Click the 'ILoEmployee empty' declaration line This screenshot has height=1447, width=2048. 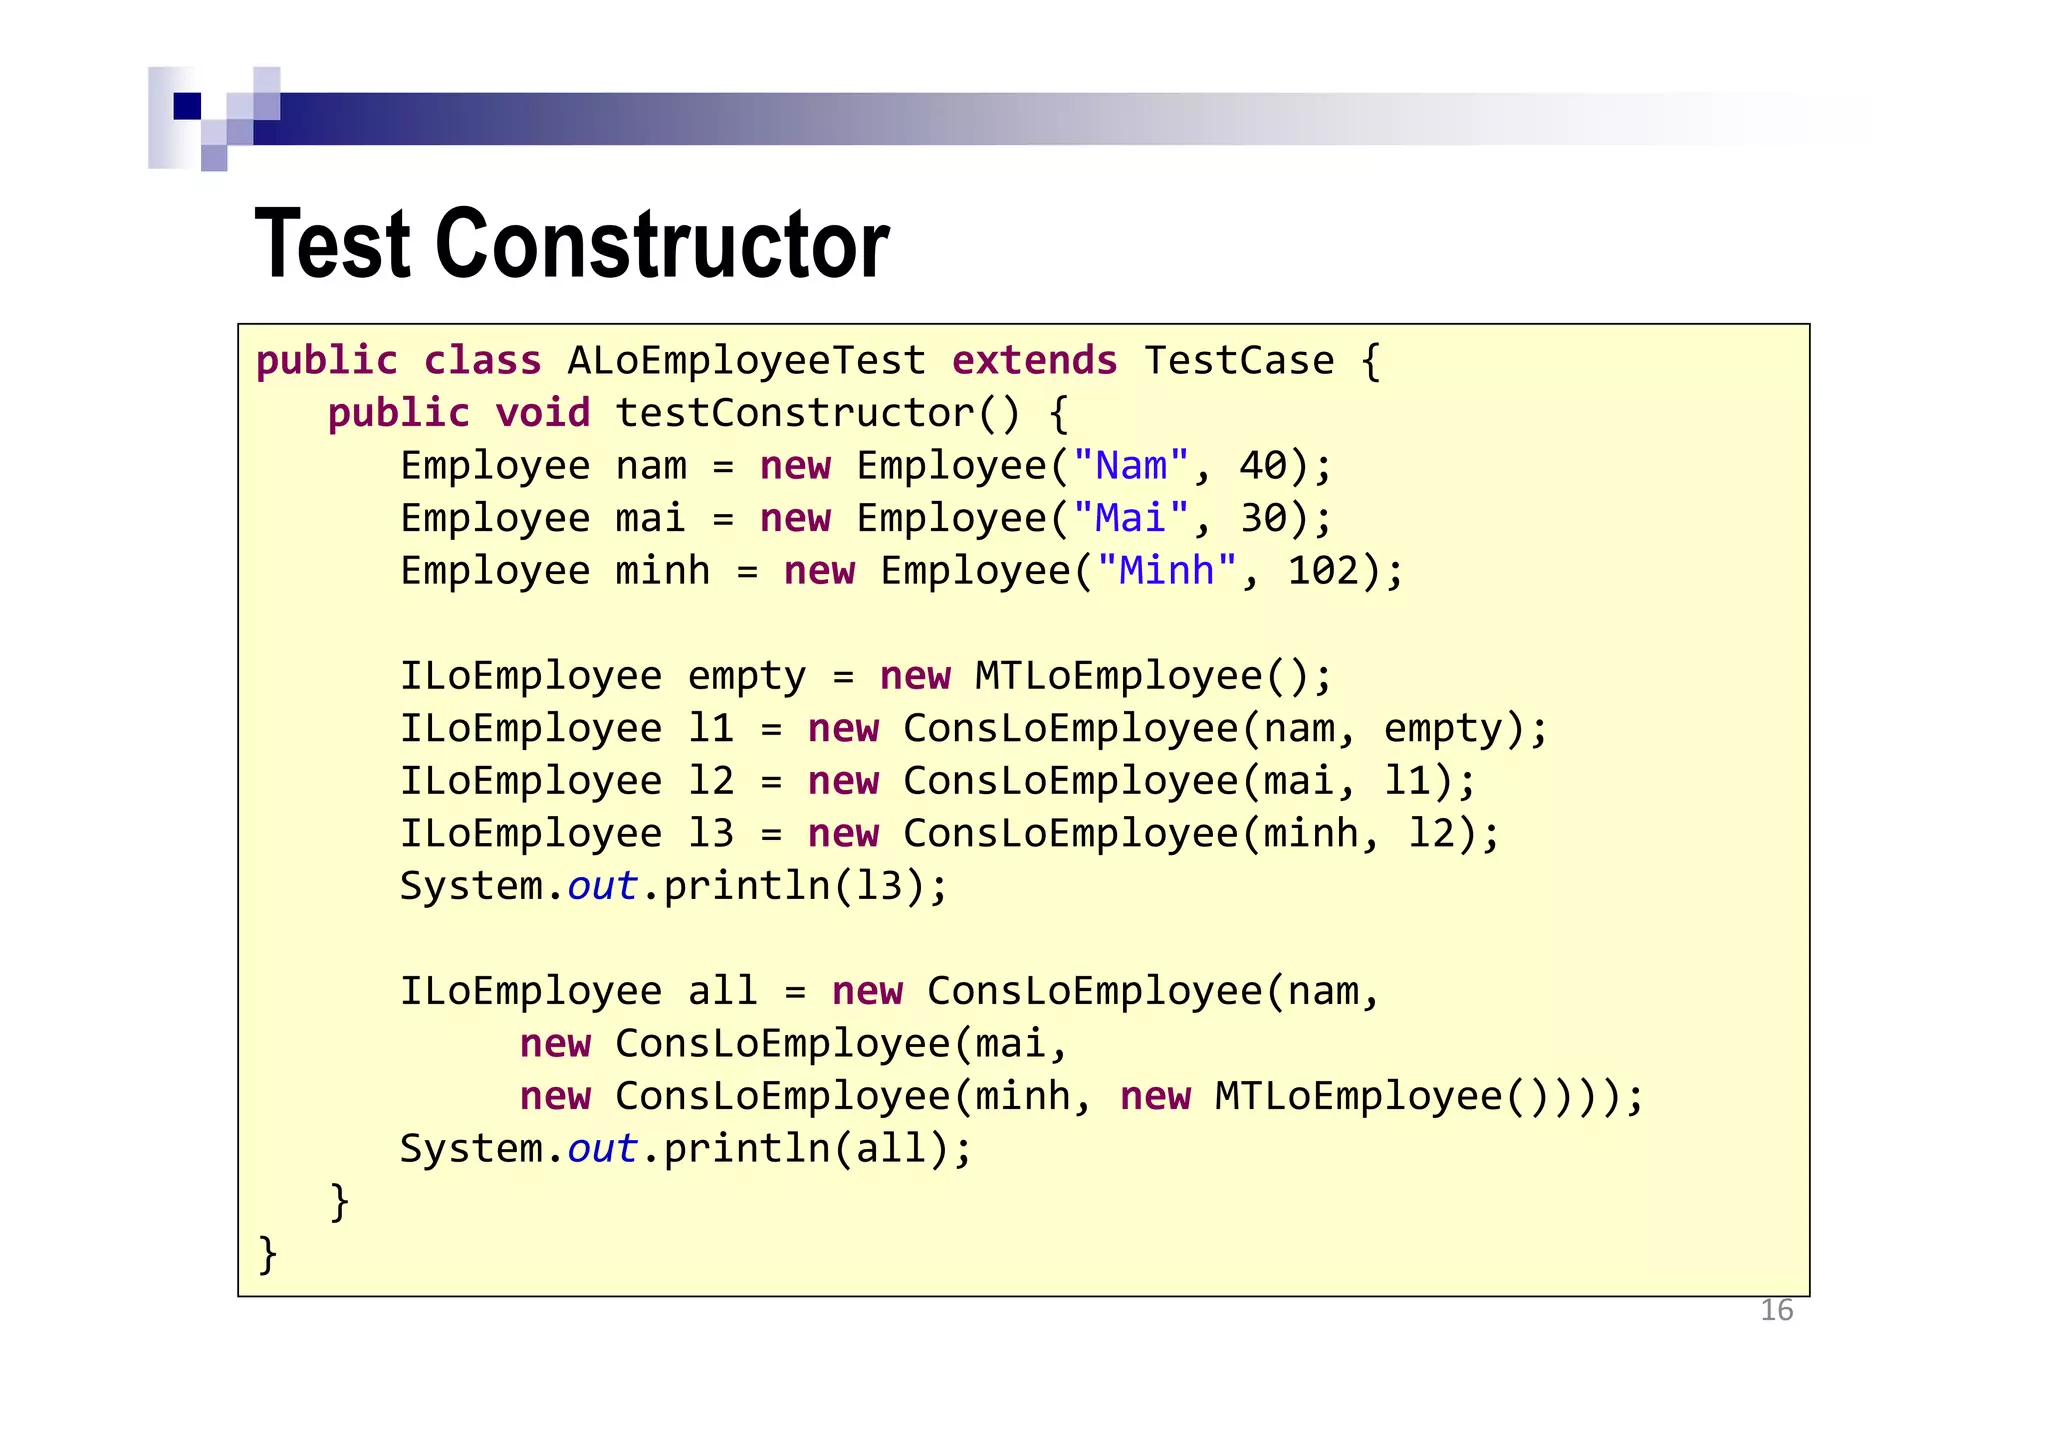click(866, 676)
